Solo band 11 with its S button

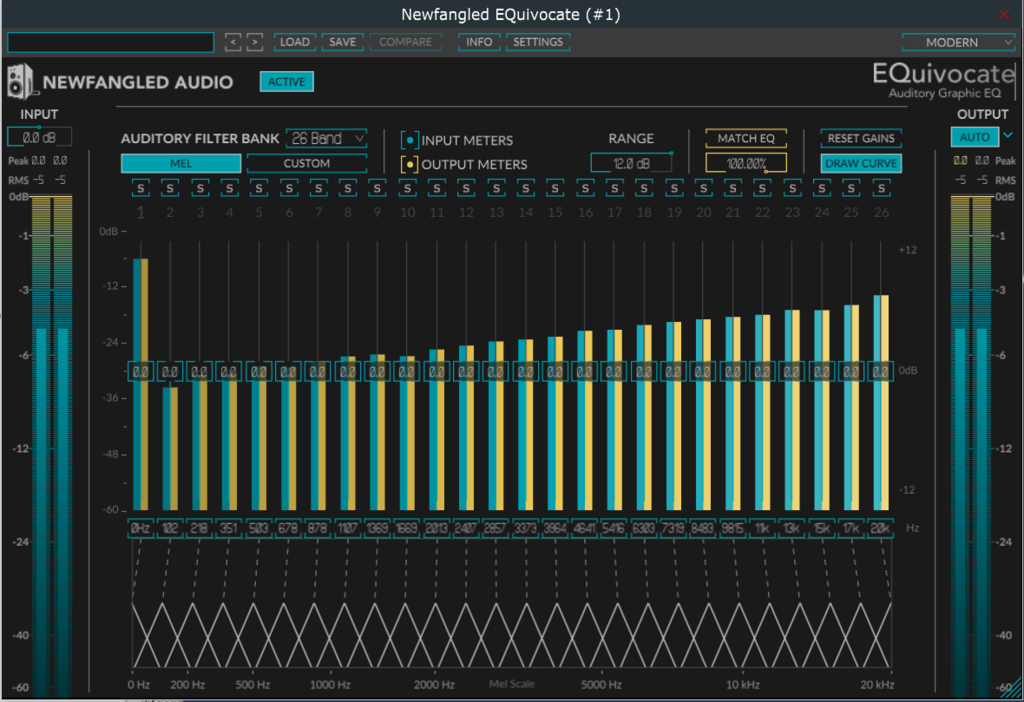tap(436, 189)
